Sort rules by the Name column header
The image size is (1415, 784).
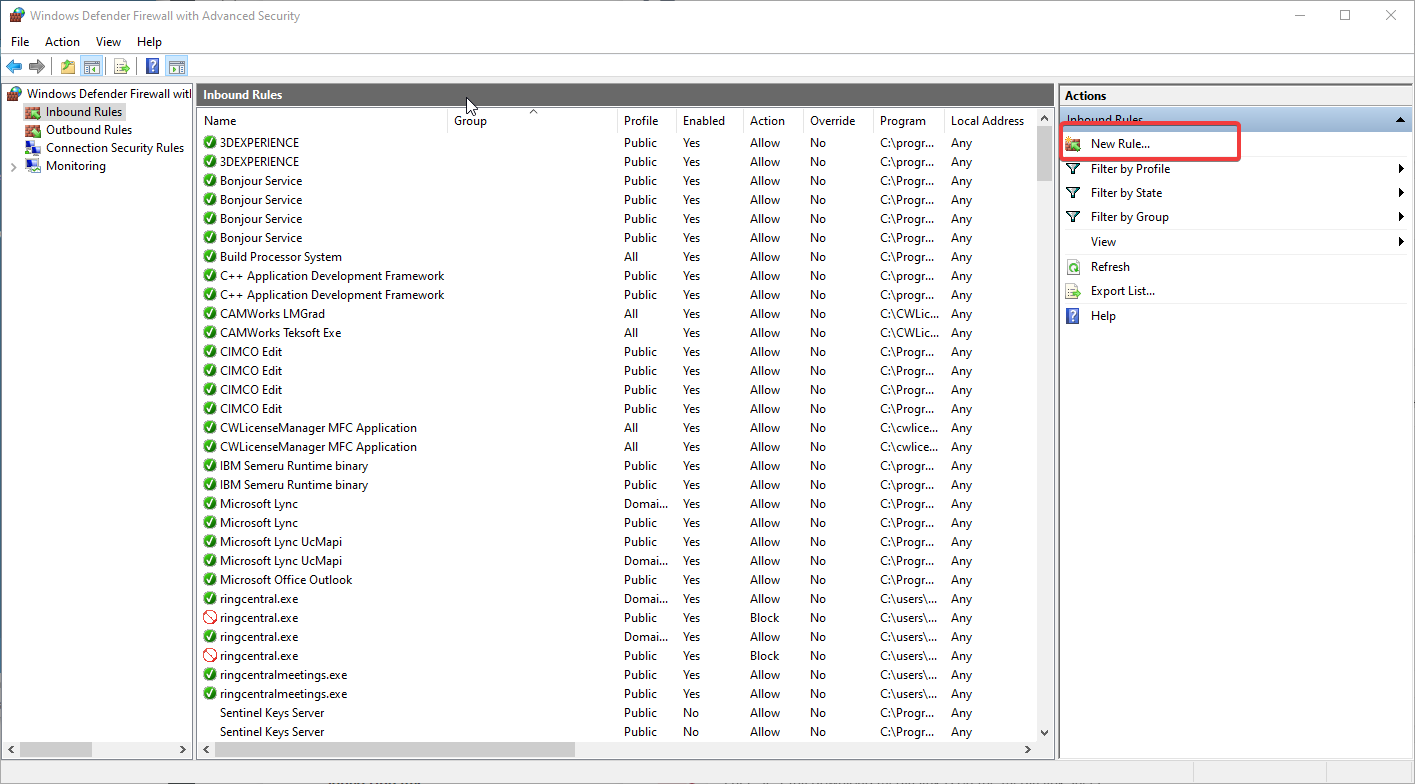323,121
